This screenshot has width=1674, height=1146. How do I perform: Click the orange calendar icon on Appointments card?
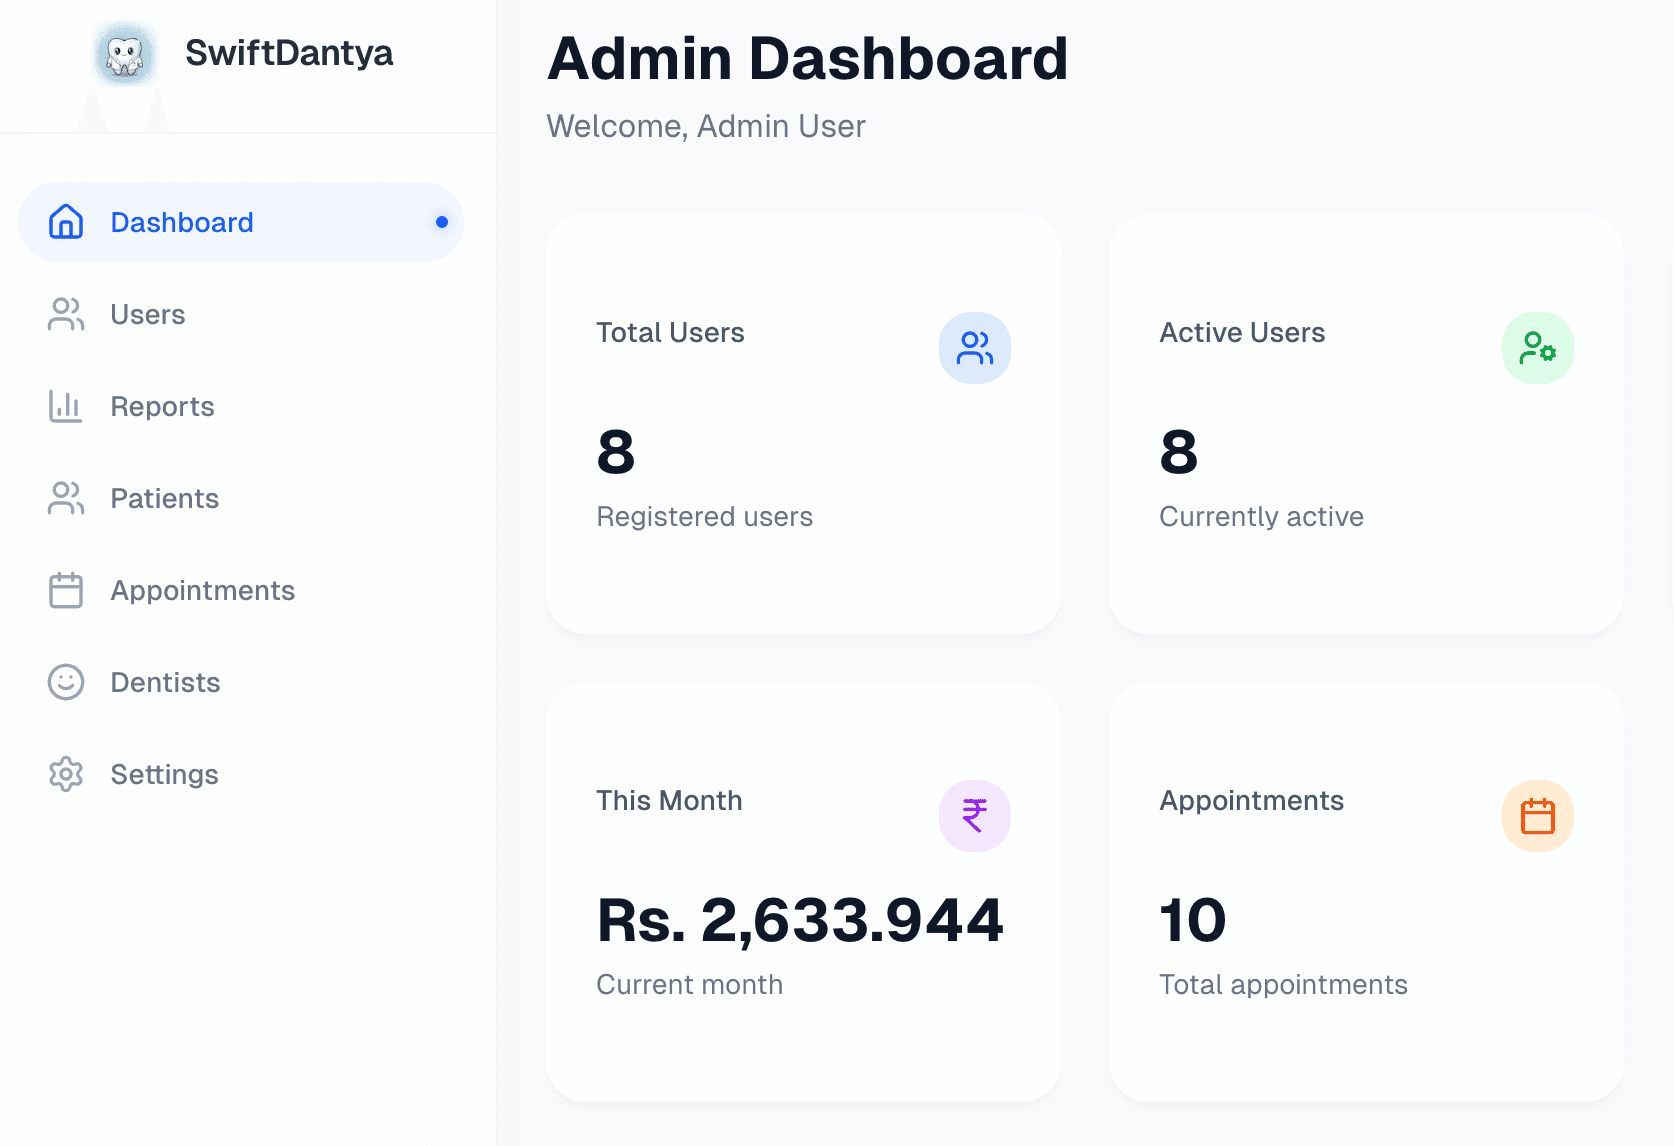click(x=1537, y=815)
